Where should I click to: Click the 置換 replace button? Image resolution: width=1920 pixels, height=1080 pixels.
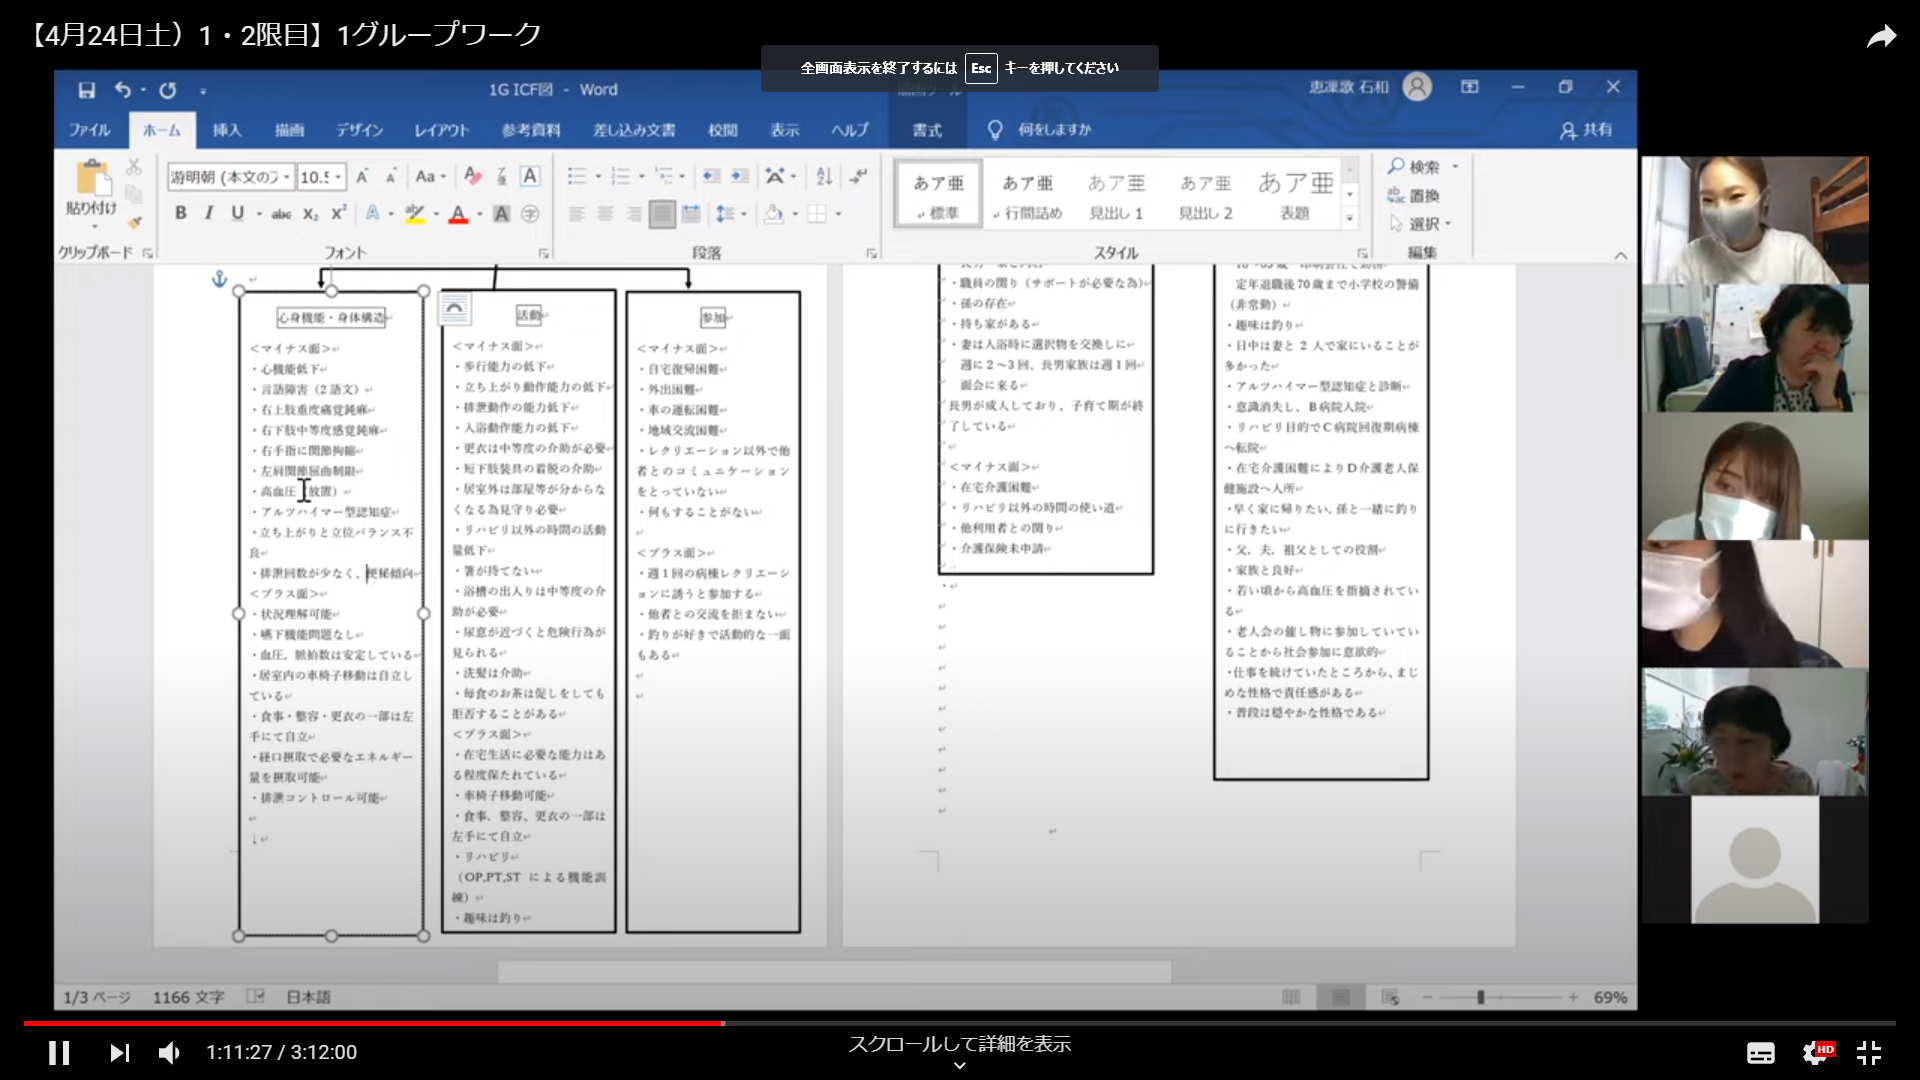pos(1414,196)
